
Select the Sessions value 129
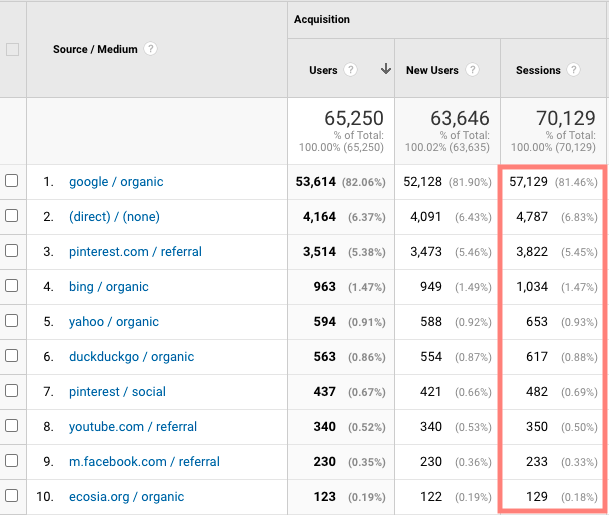point(537,497)
